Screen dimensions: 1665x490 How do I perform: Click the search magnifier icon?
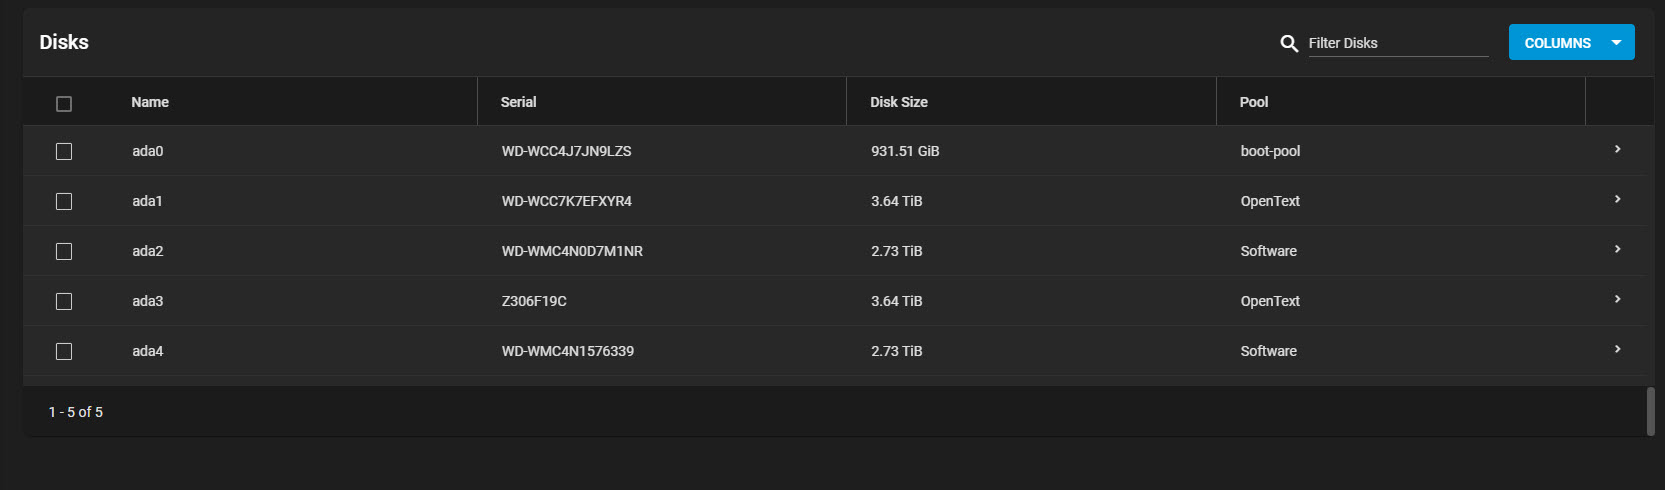[x=1289, y=43]
